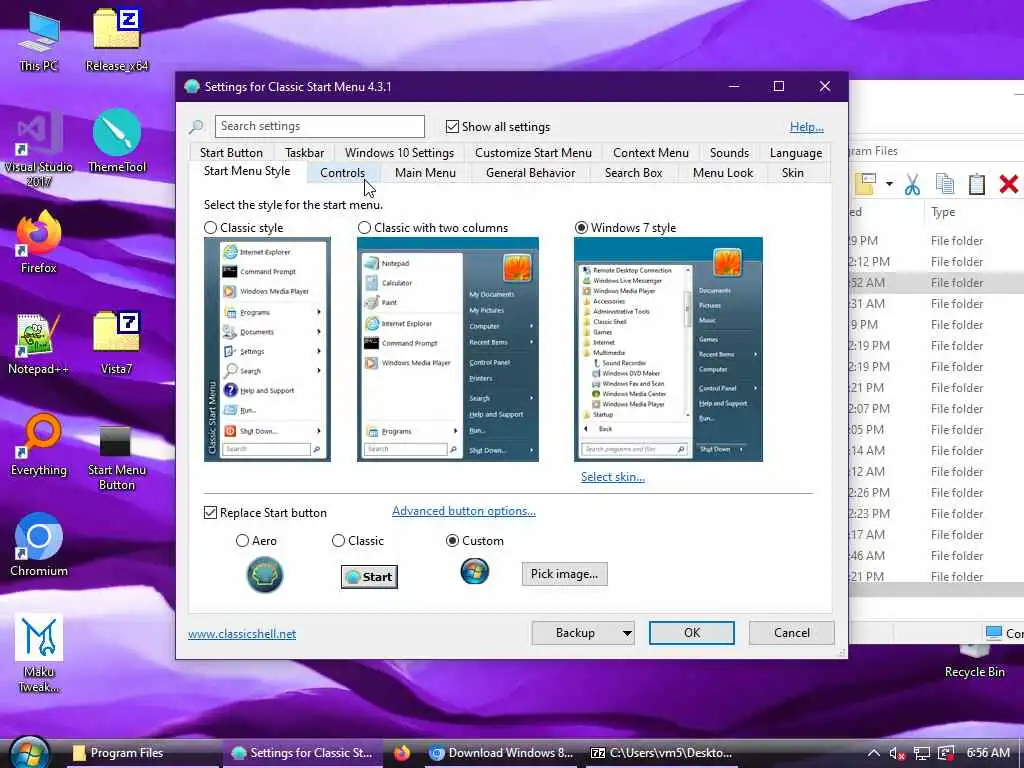Click the red Delete X in Explorer
1024x768 pixels.
coord(1009,184)
